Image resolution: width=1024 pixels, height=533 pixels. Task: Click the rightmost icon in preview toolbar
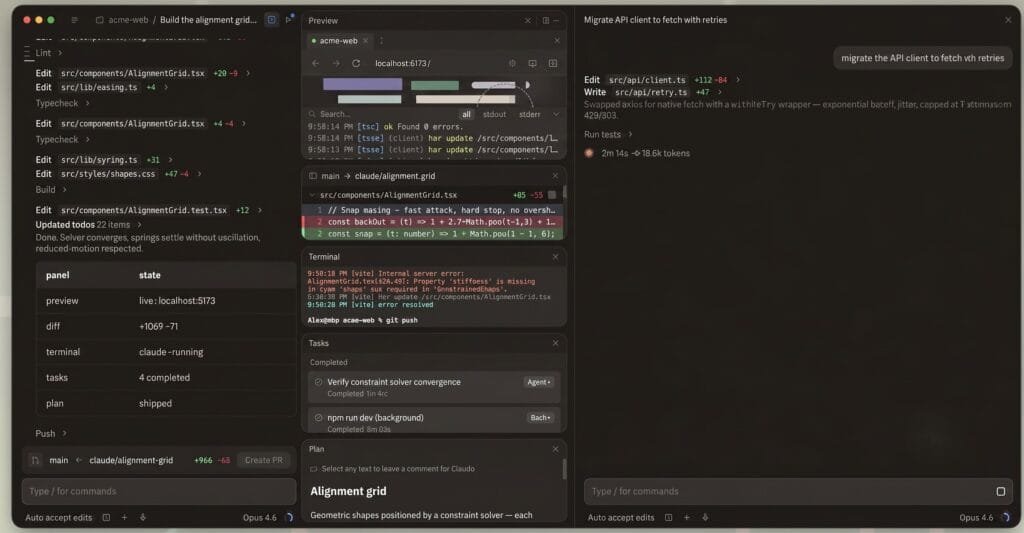click(x=552, y=63)
